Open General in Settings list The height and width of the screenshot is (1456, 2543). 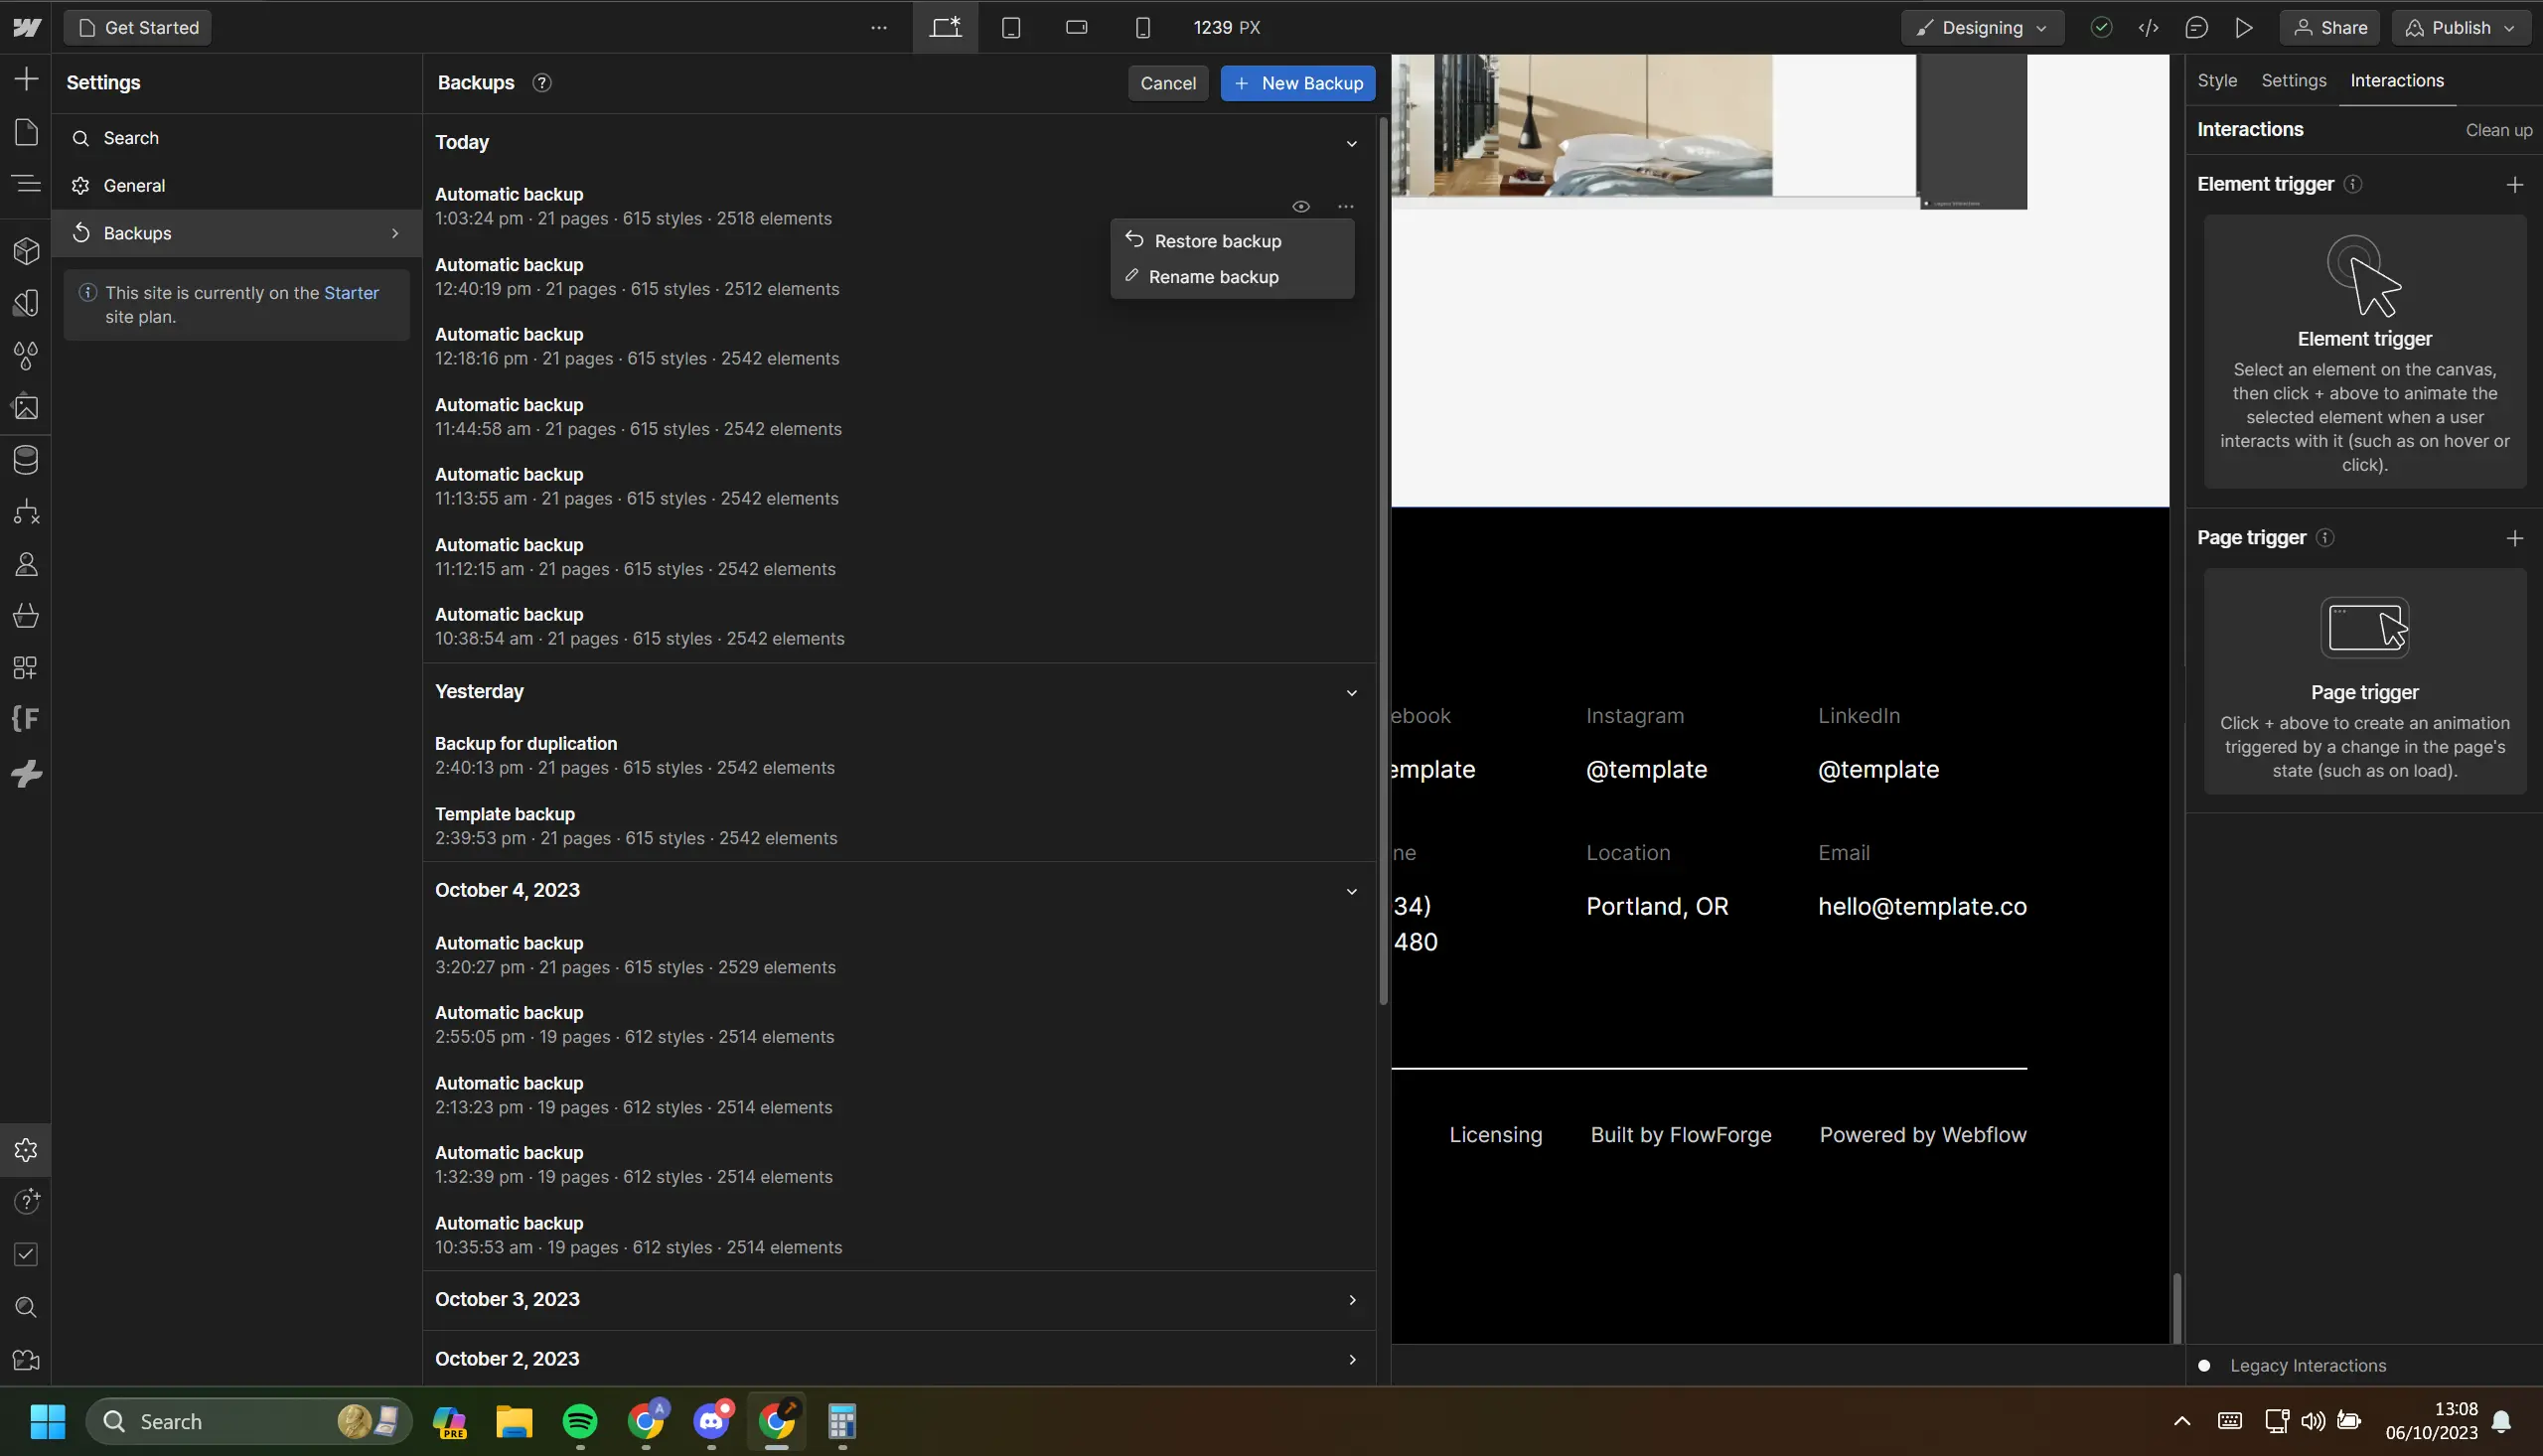[237, 185]
